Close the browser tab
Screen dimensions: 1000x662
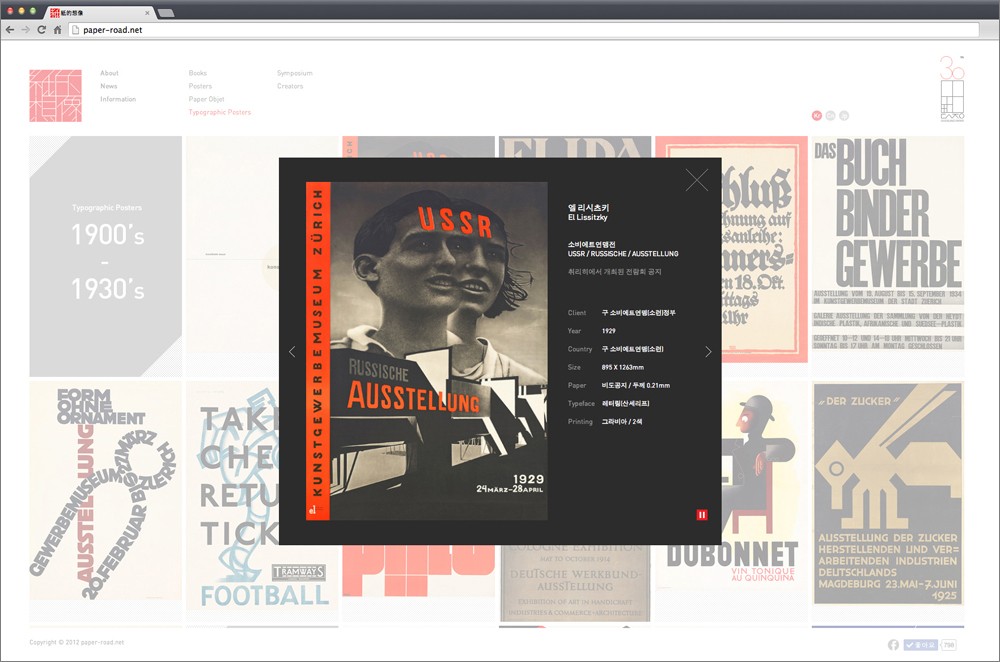pyautogui.click(x=147, y=13)
